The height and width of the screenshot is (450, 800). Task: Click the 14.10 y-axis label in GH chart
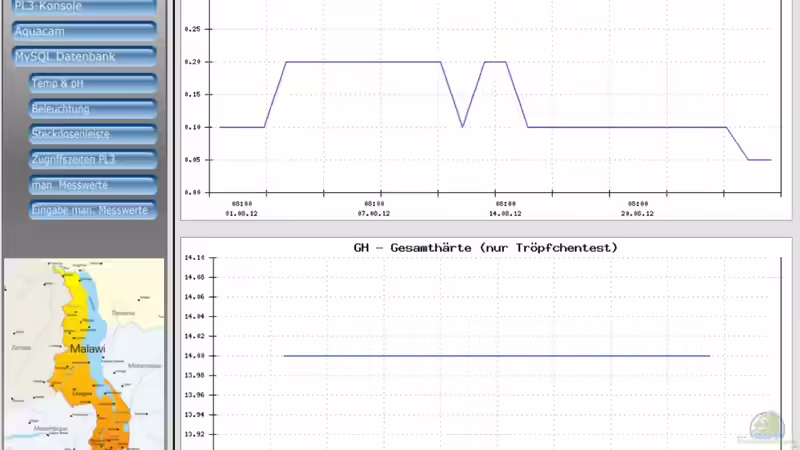pyautogui.click(x=194, y=258)
